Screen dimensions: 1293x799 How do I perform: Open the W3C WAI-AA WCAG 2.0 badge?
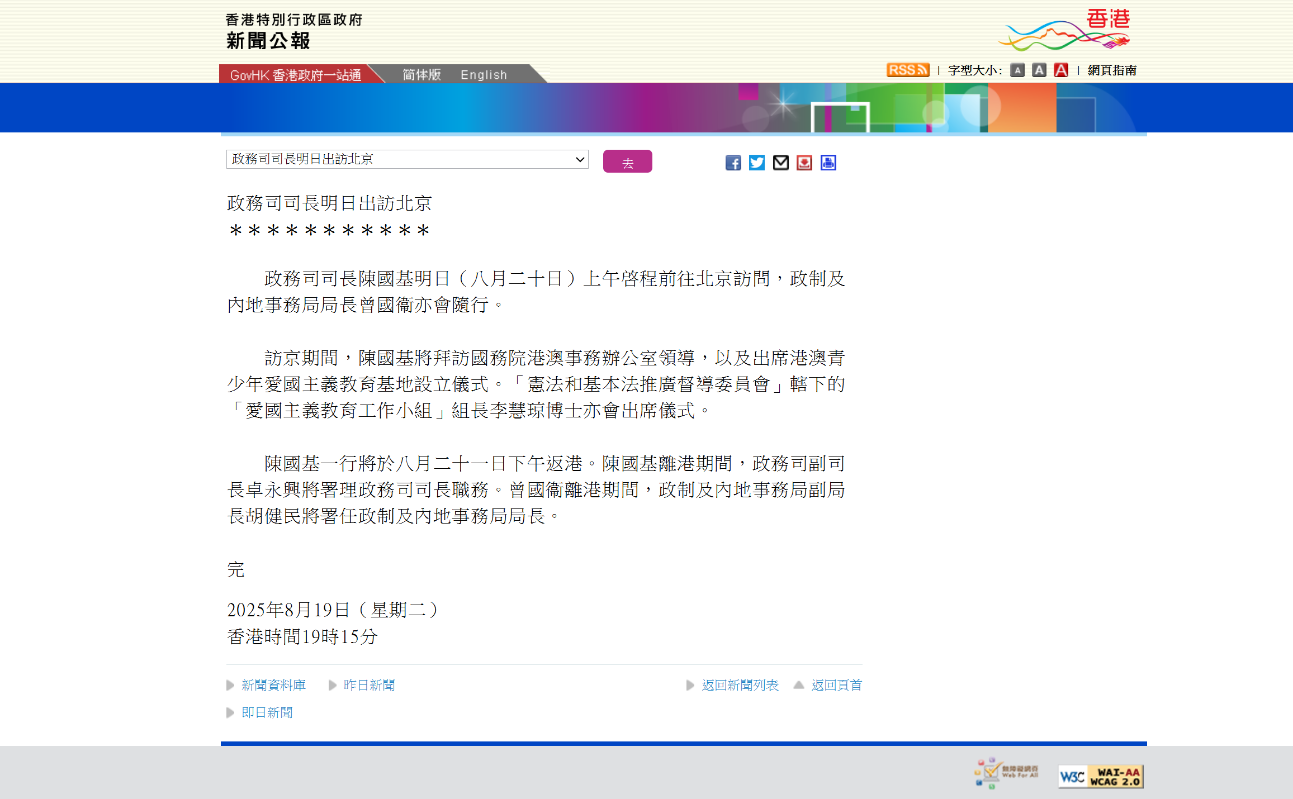1101,776
